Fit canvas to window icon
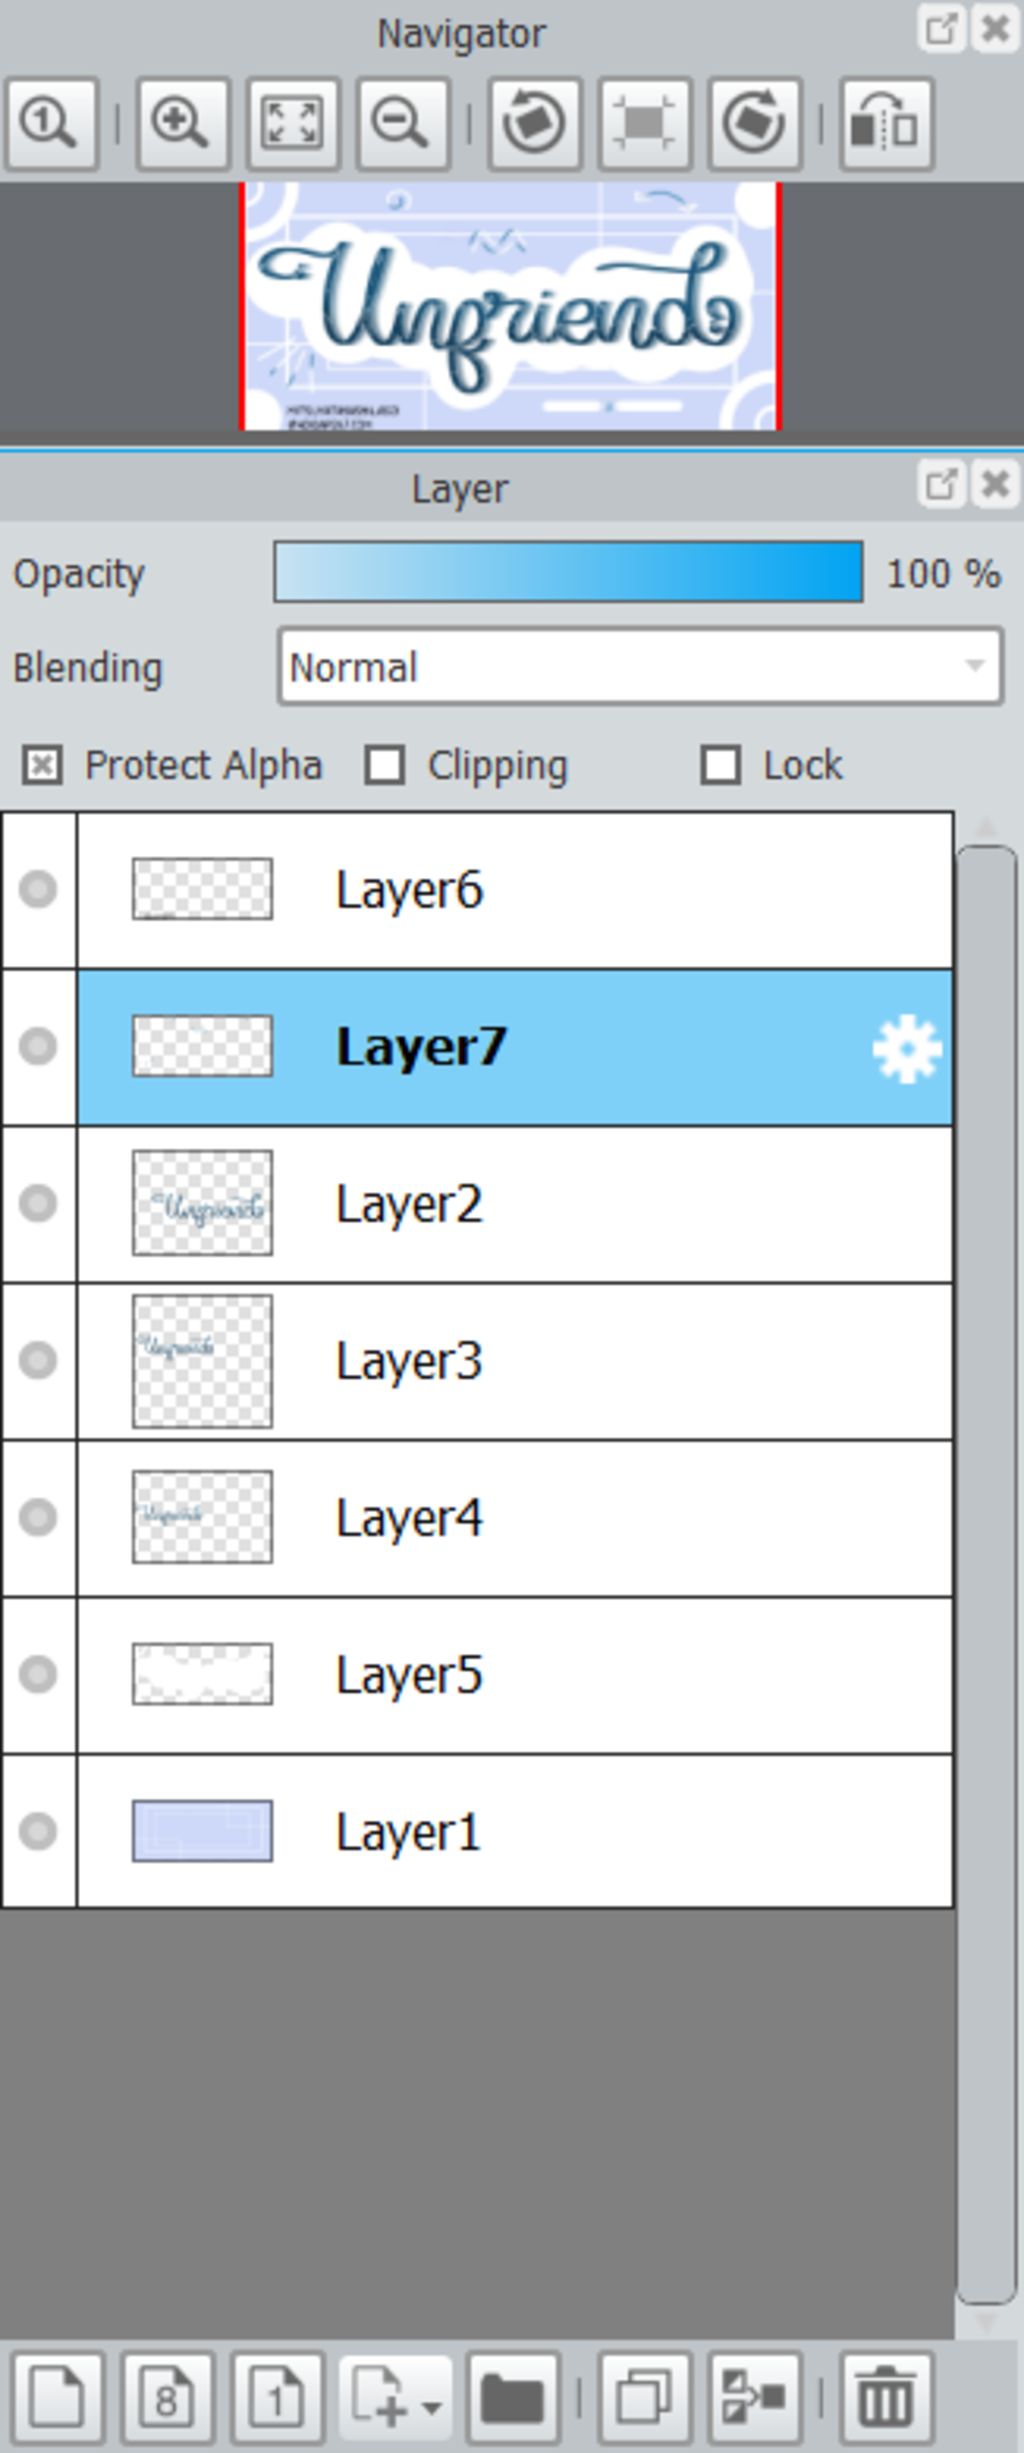The width and height of the screenshot is (1024, 2453). pyautogui.click(x=292, y=124)
